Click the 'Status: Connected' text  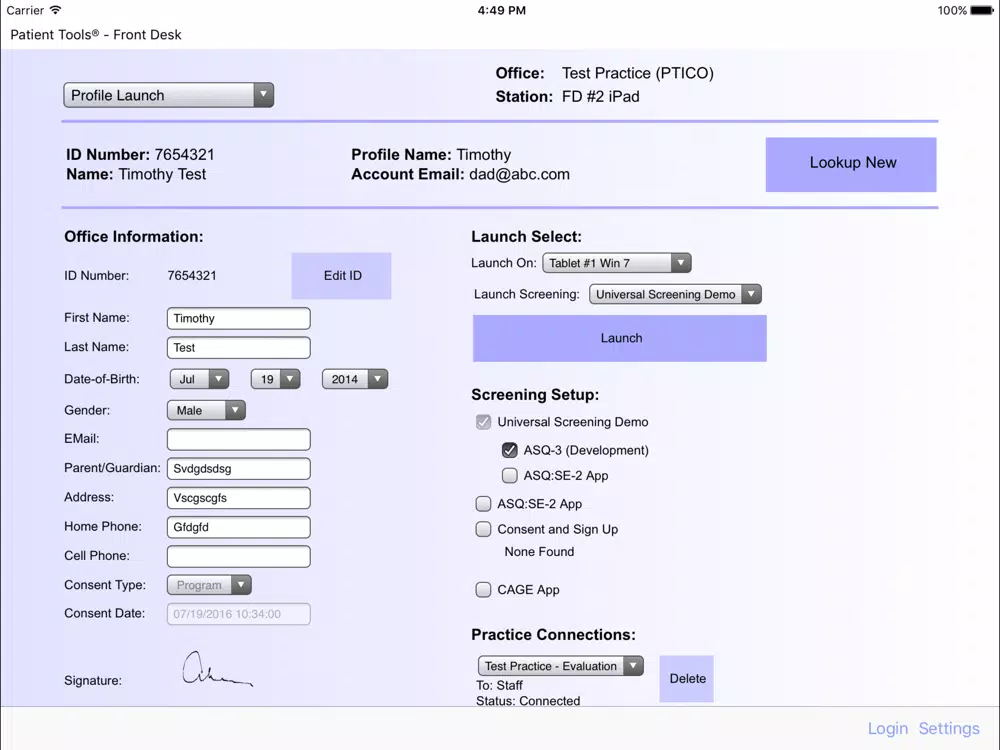pos(528,701)
